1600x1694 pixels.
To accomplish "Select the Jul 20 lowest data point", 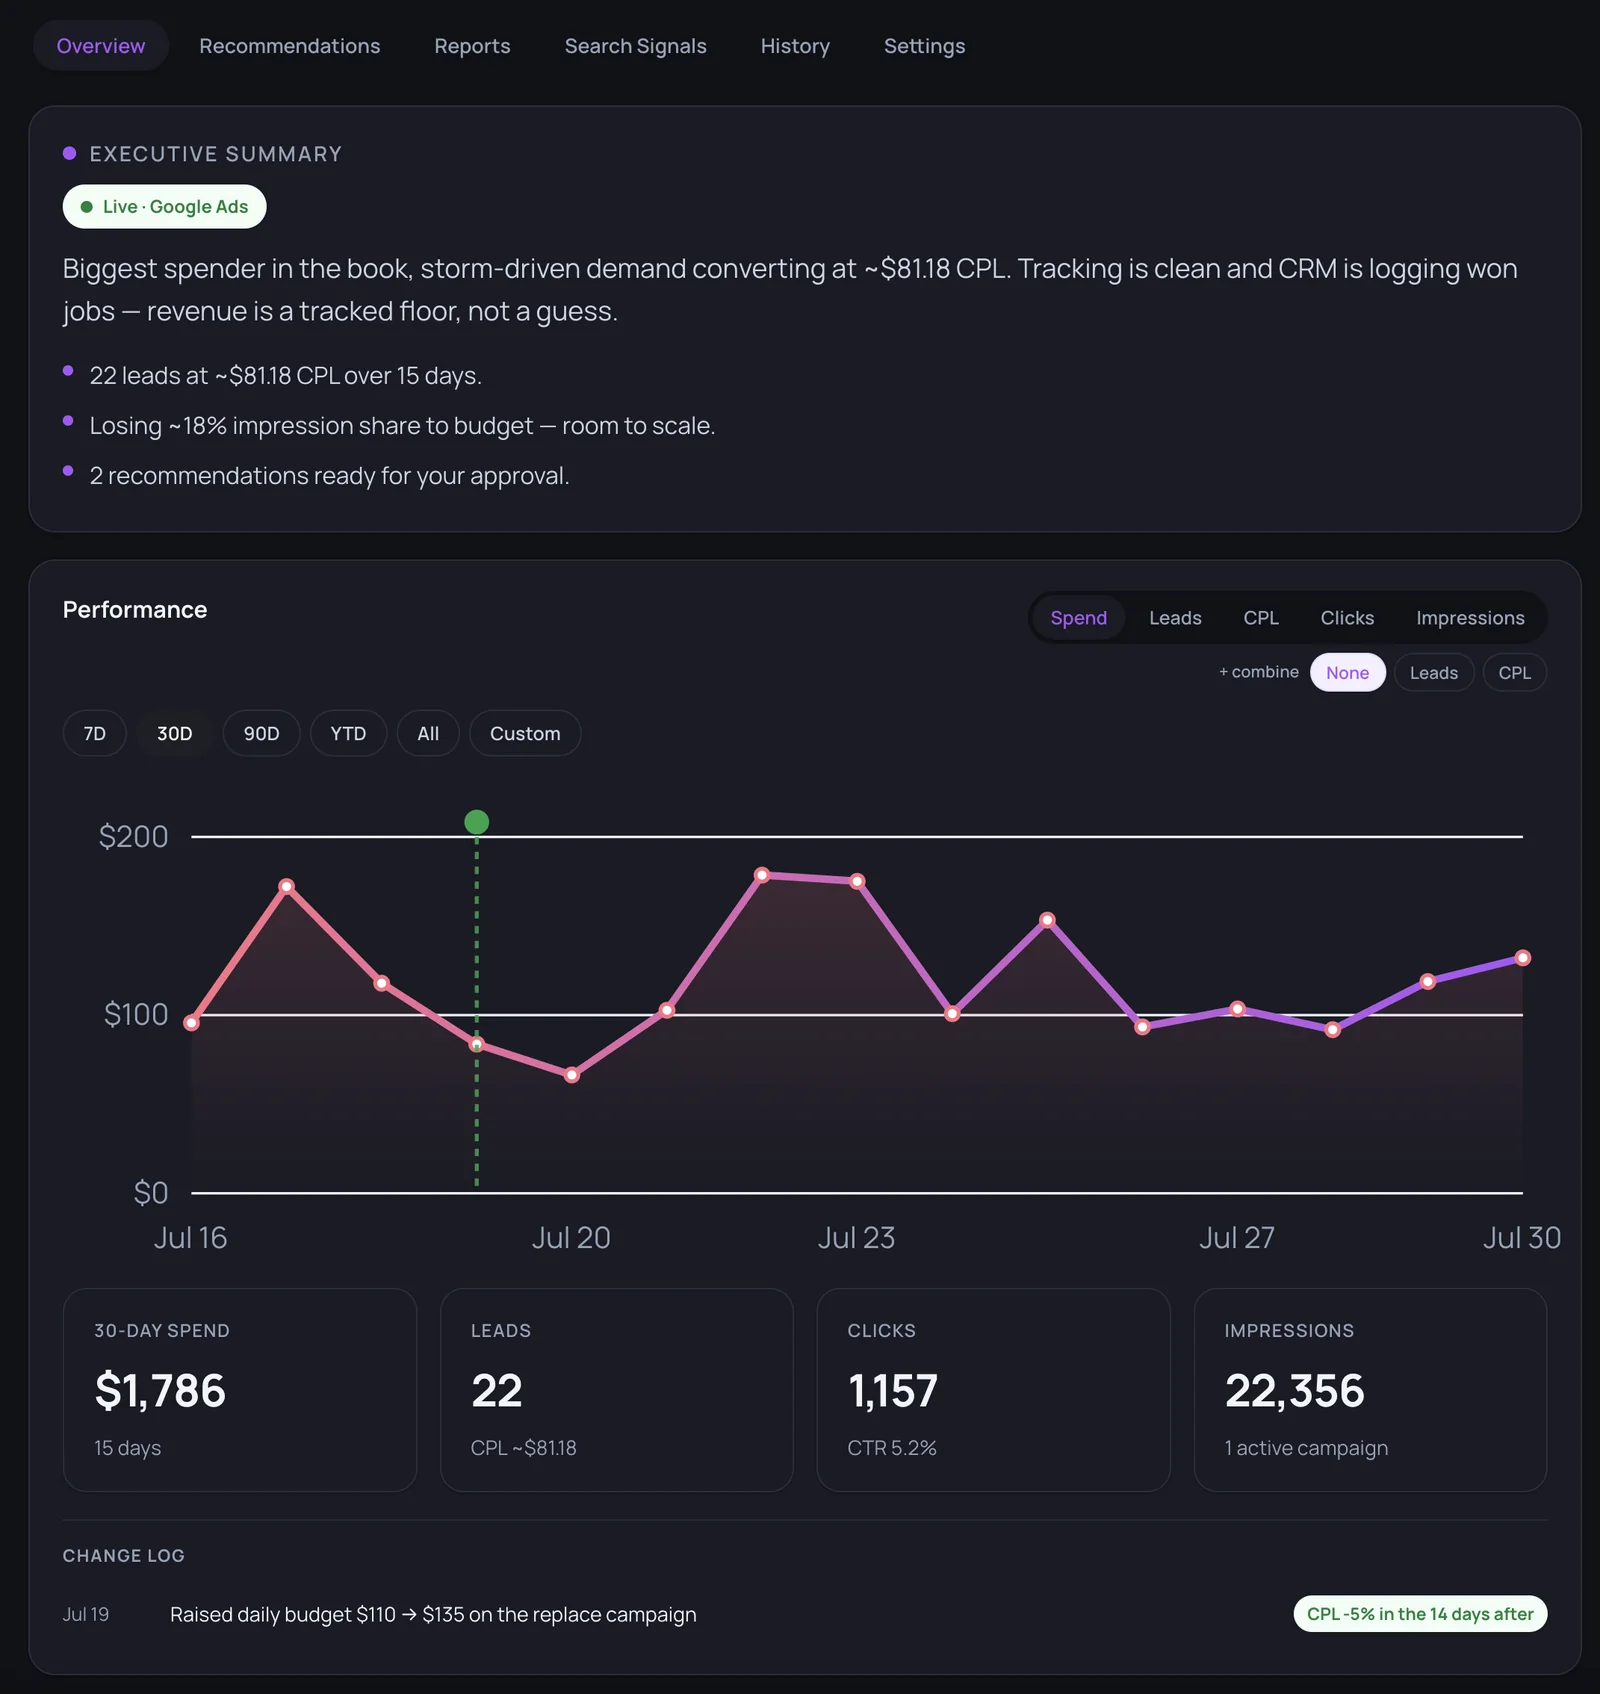I will tap(572, 1075).
